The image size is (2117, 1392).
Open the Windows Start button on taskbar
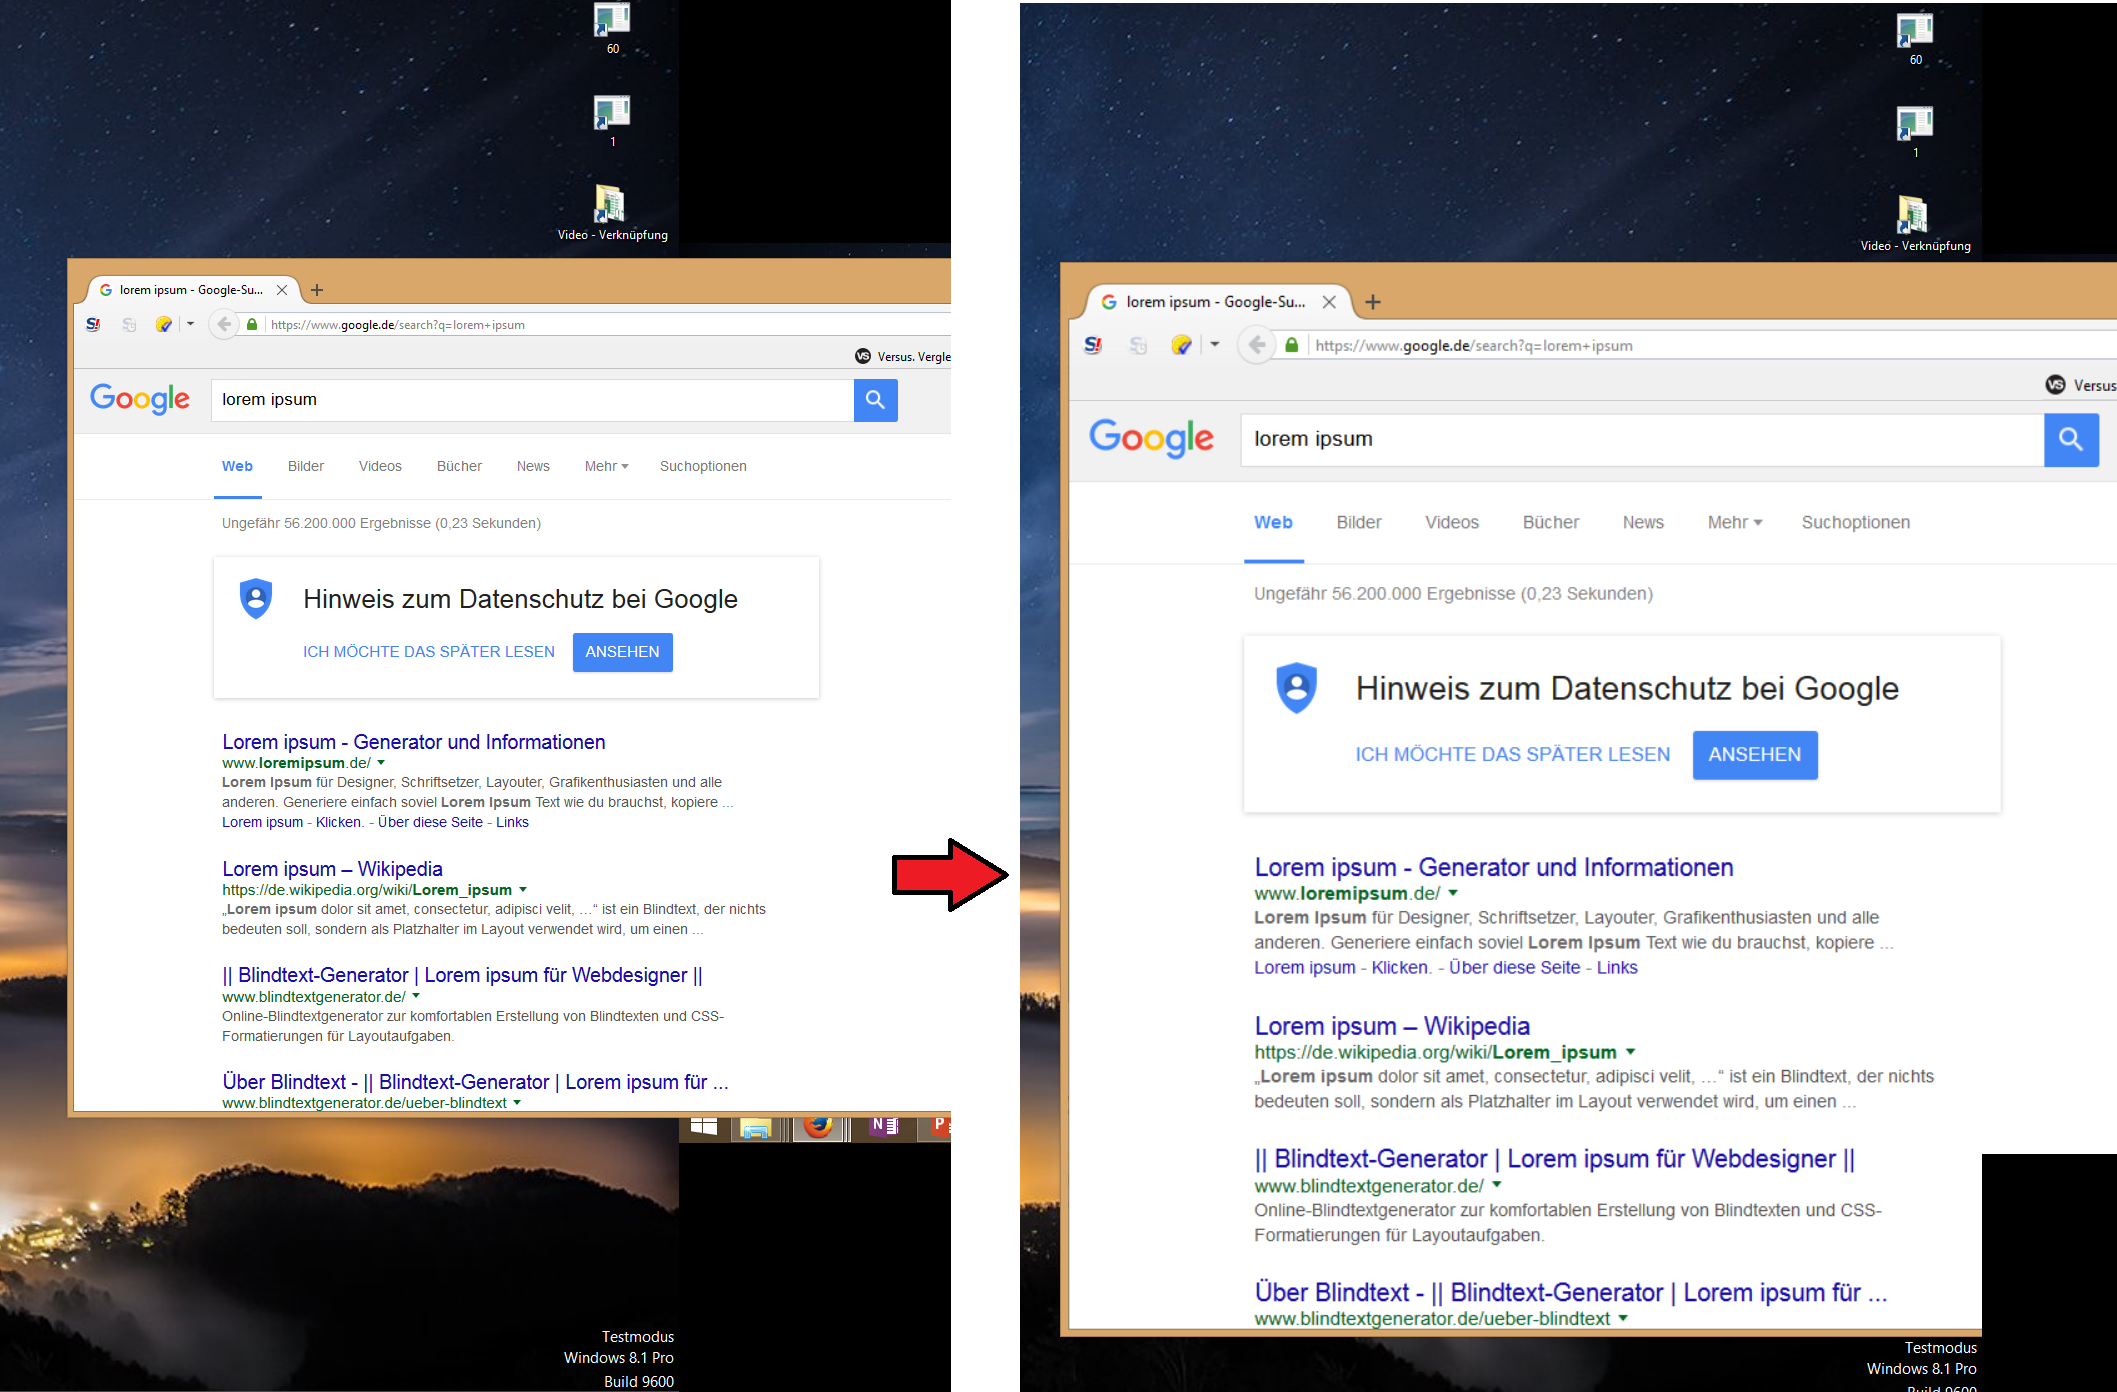tap(704, 1127)
